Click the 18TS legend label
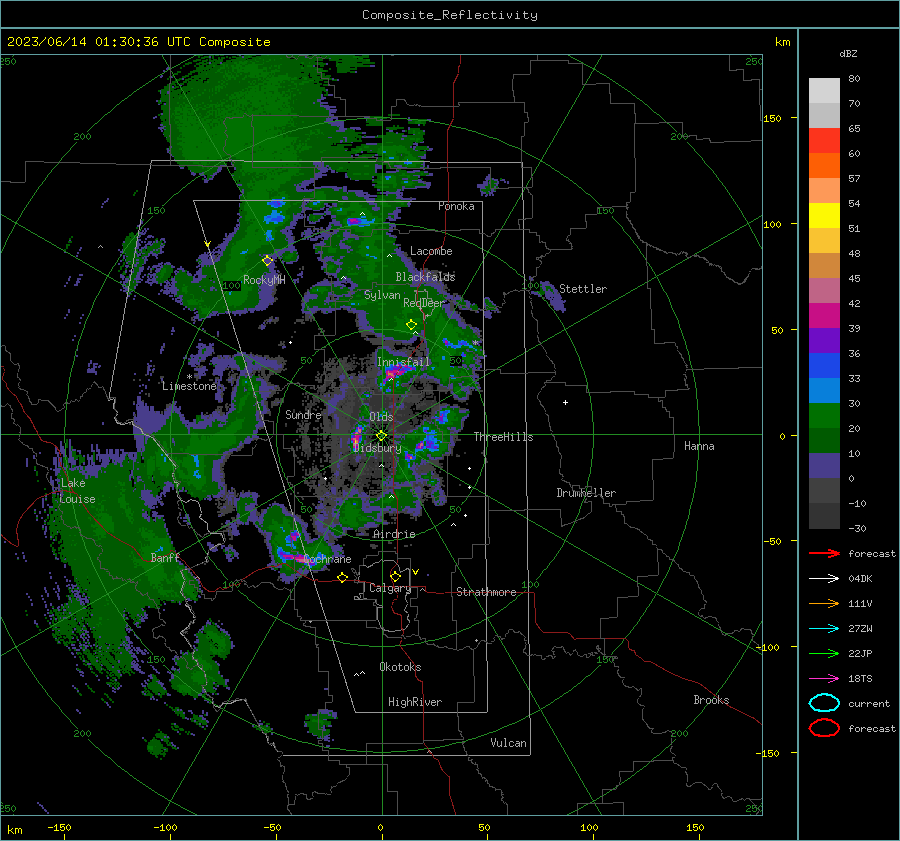 coord(860,679)
